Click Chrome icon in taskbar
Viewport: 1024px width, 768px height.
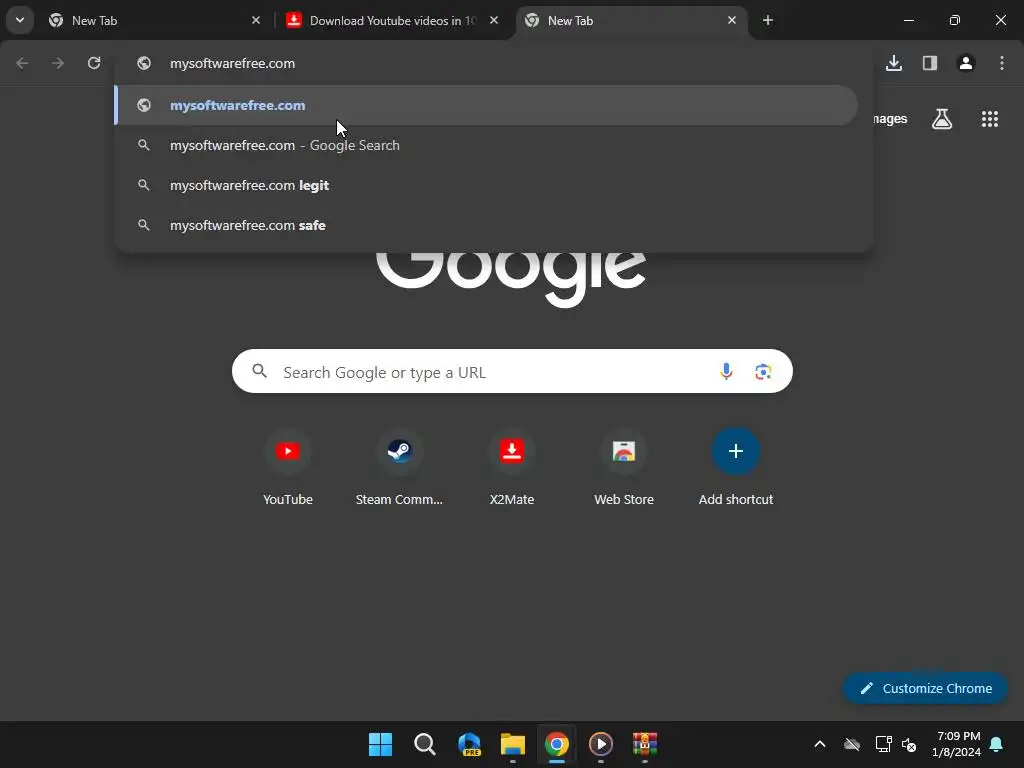(x=557, y=744)
